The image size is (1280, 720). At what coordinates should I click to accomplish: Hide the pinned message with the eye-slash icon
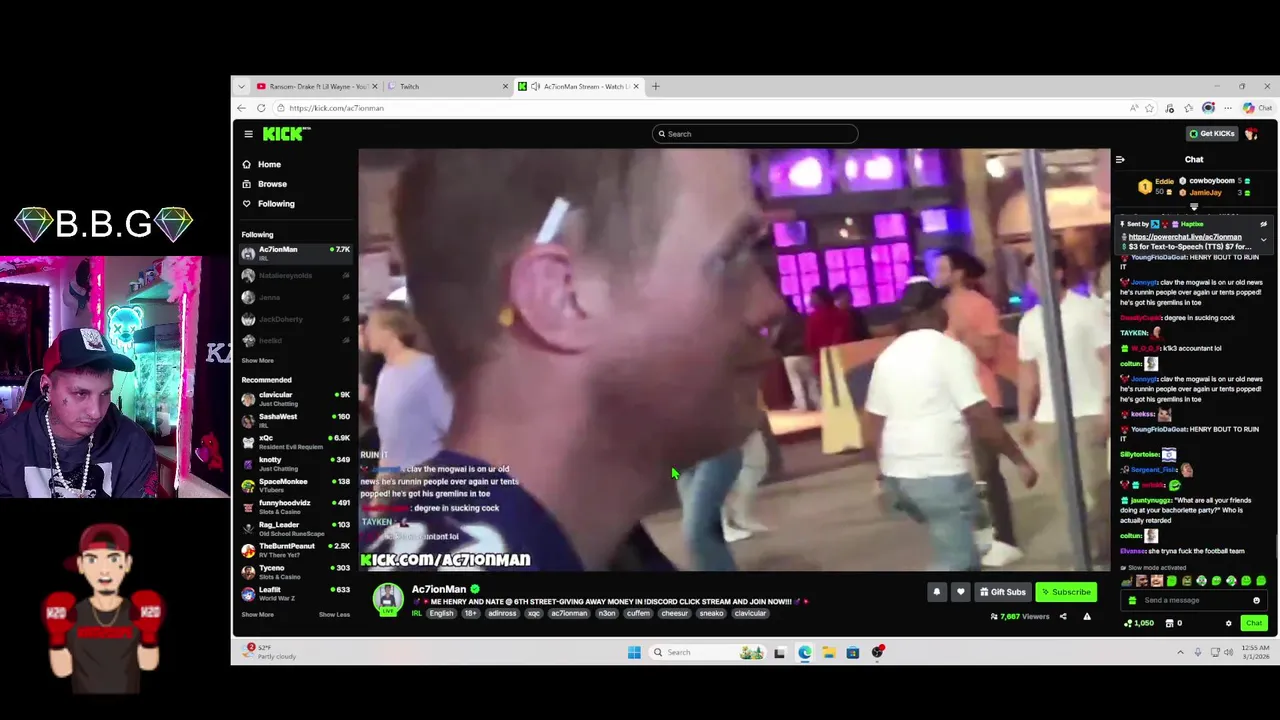[1263, 225]
